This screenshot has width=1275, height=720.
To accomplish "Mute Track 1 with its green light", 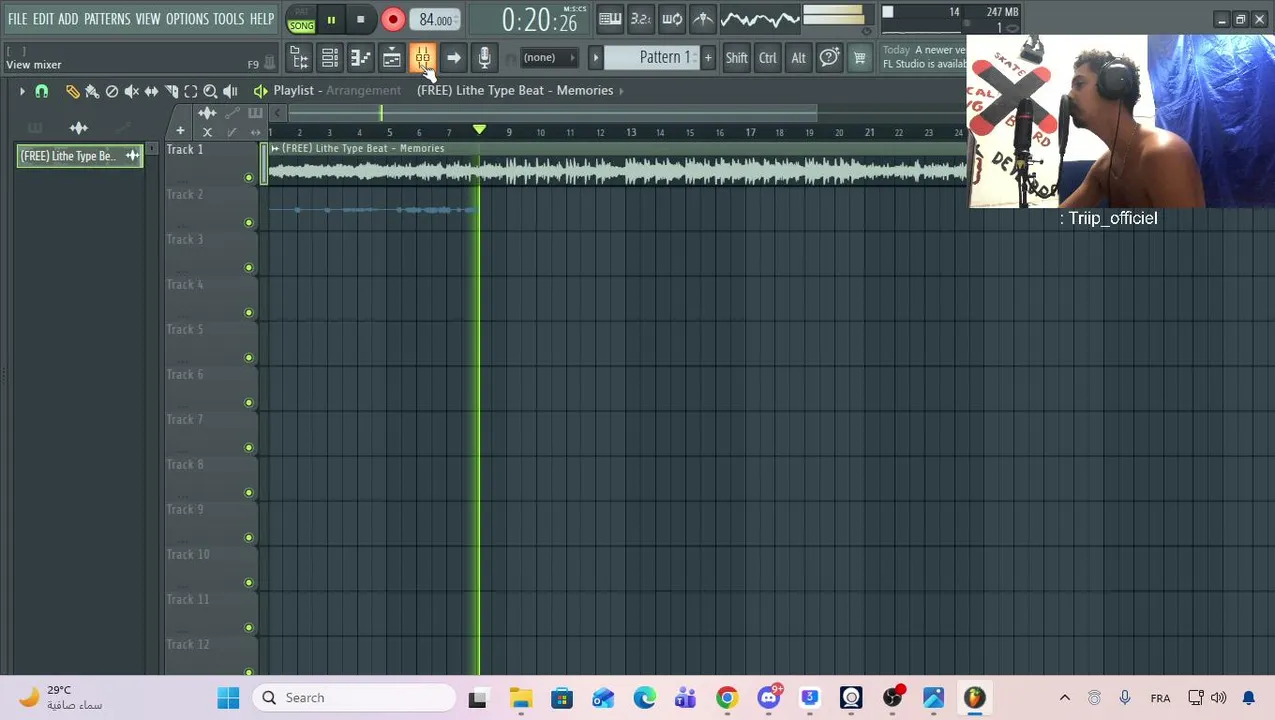I will point(249,178).
